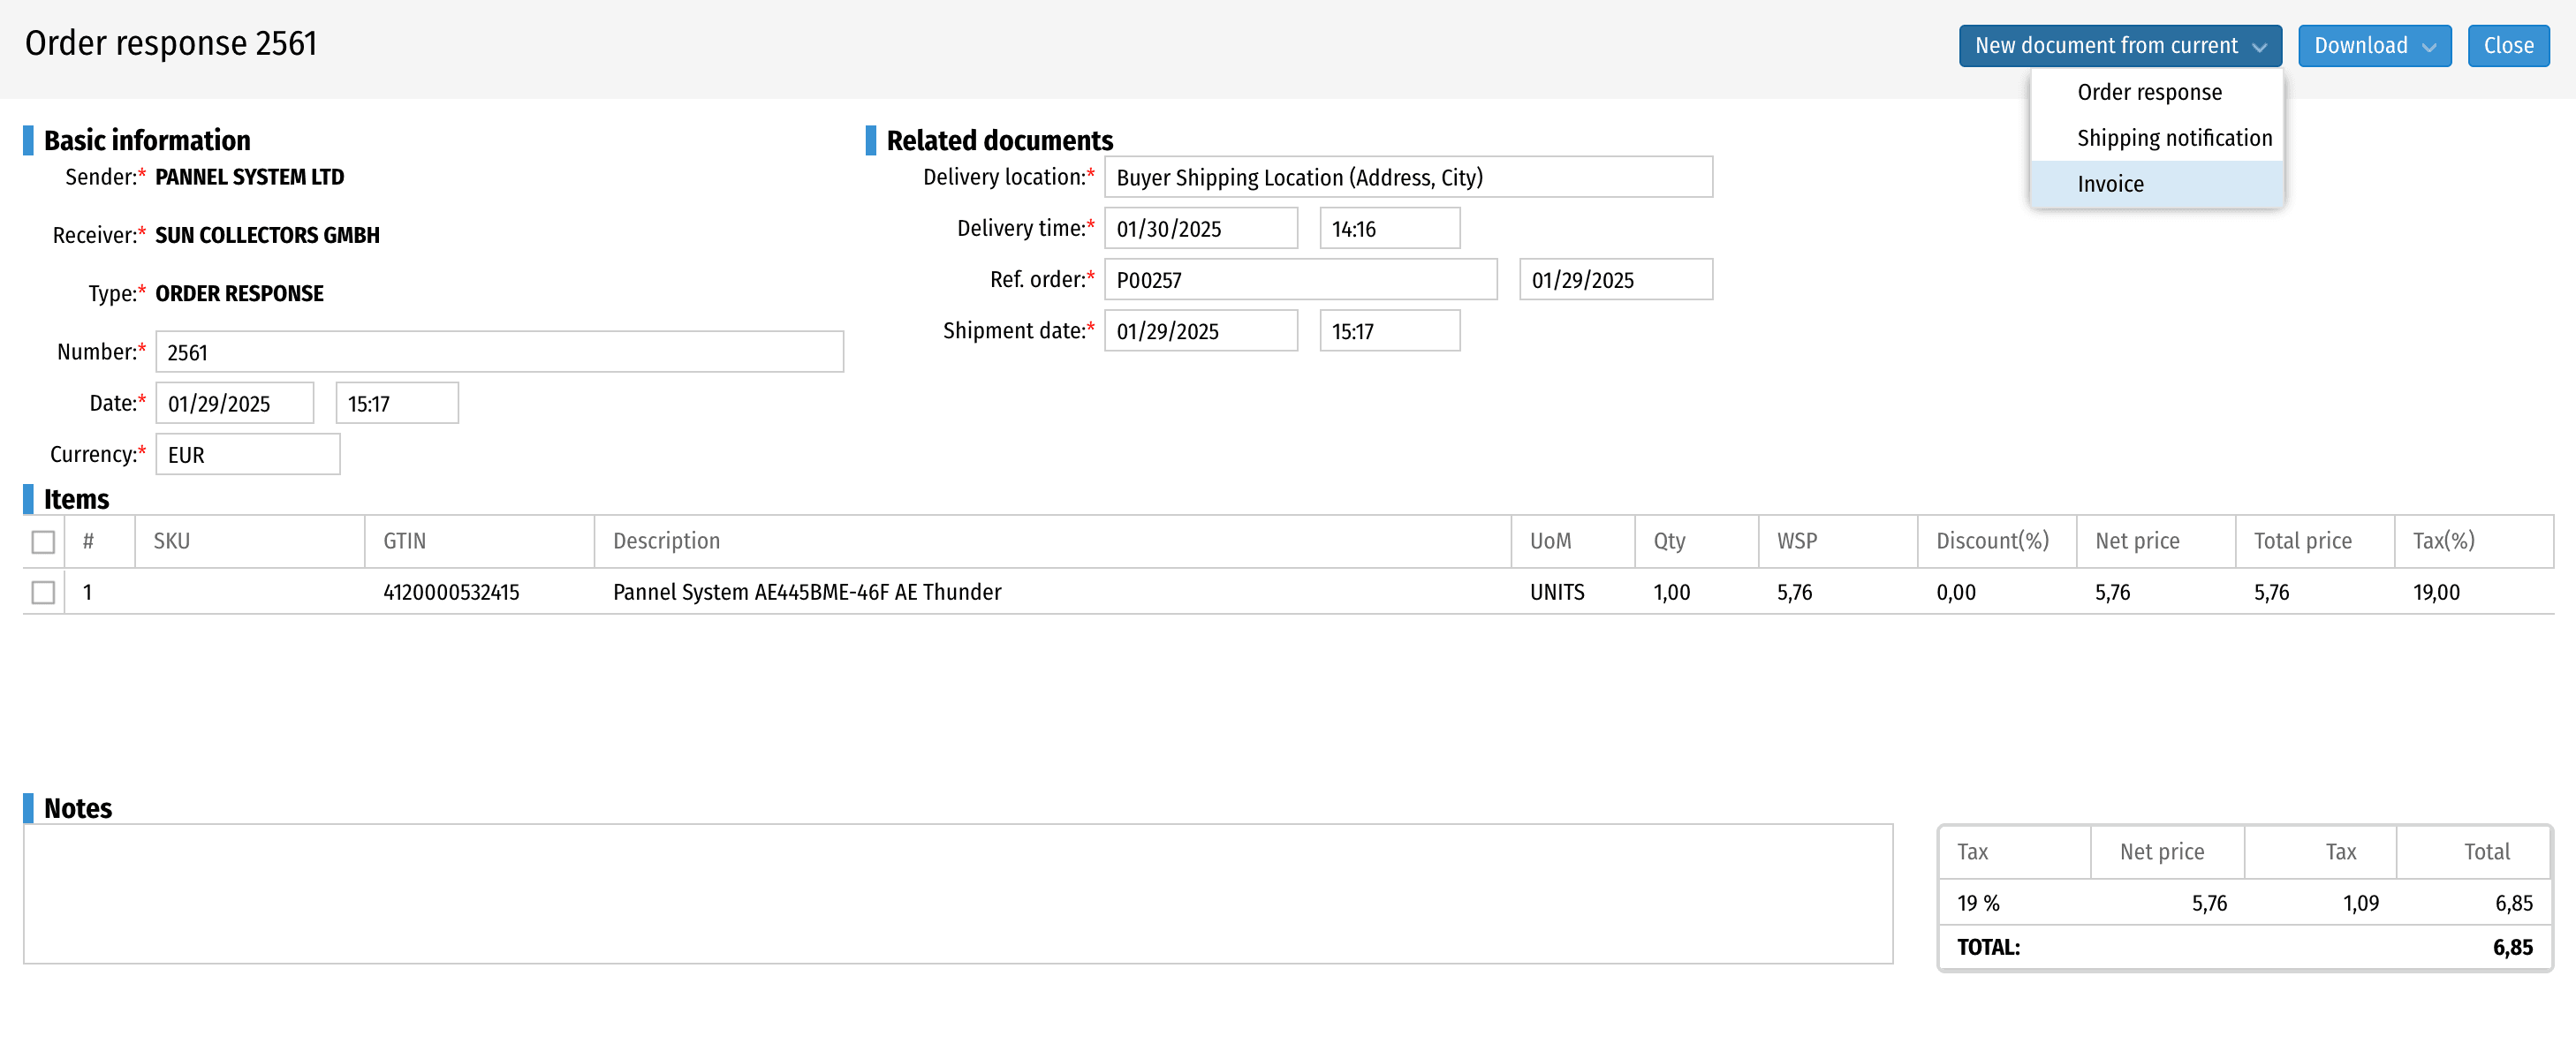The width and height of the screenshot is (2576, 1044).
Task: Click the Shipment date field
Action: click(x=1200, y=330)
